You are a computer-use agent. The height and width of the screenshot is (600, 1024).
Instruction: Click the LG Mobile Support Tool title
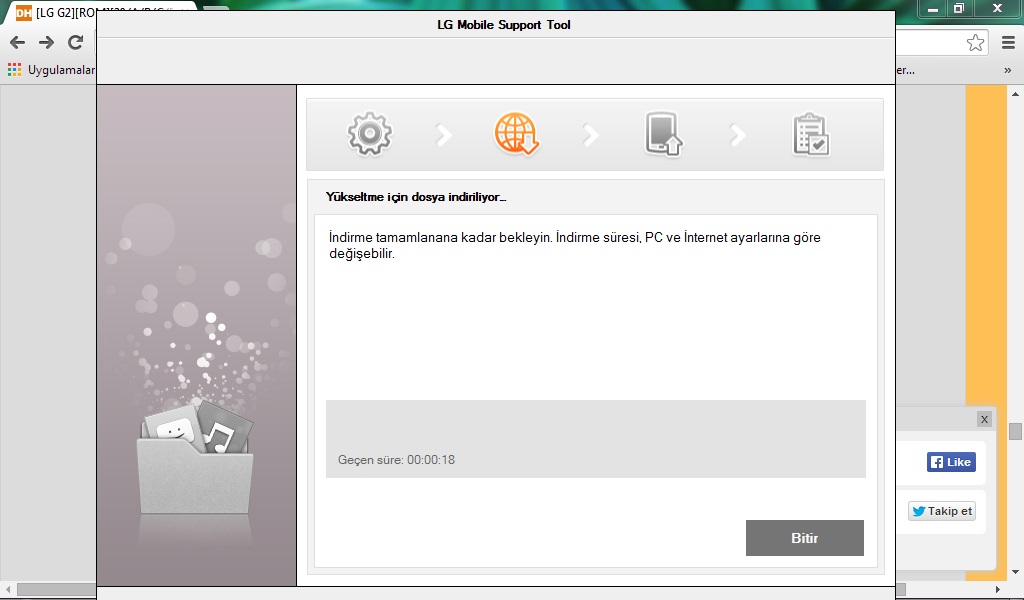504,25
